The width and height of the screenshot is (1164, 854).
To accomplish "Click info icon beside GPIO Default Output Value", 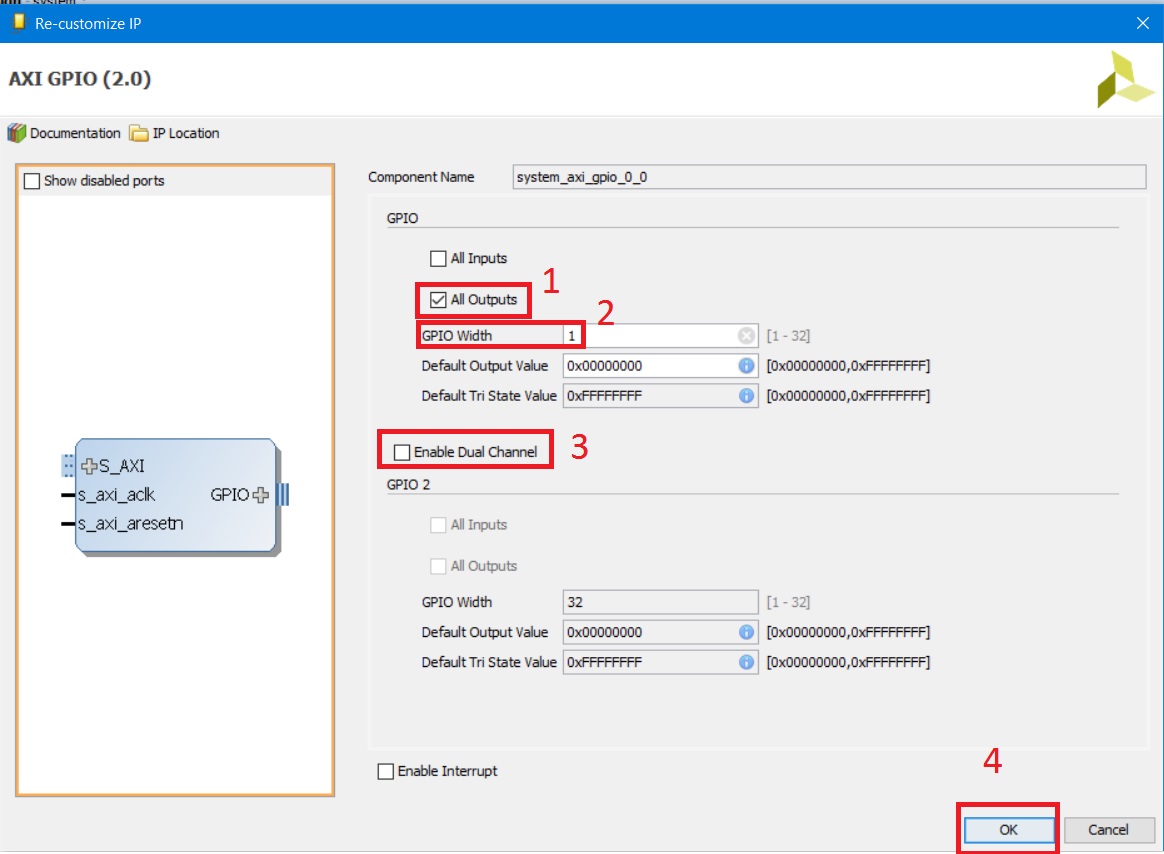I will pos(746,366).
